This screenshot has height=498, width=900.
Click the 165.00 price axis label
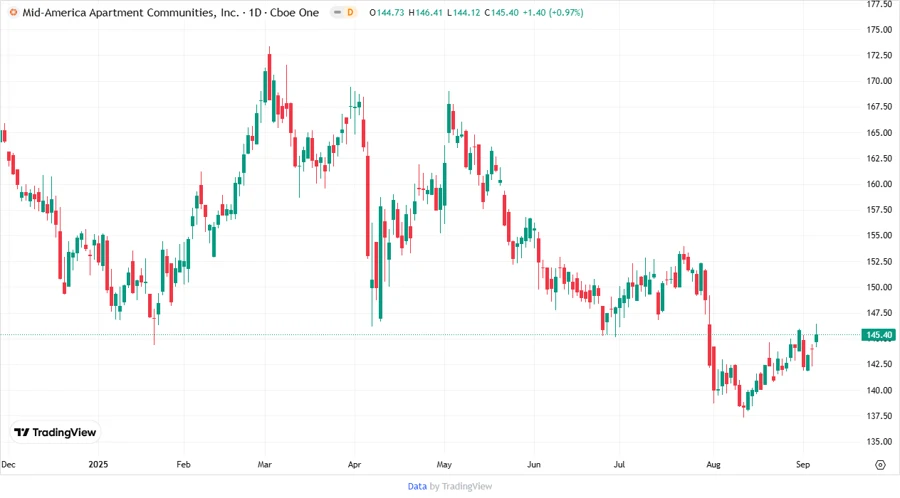(879, 133)
